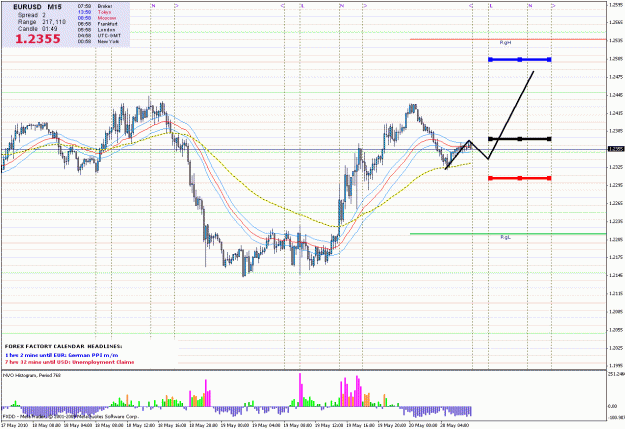The width and height of the screenshot is (625, 429).
Task: Select the Broker time row
Action: coord(95,6)
